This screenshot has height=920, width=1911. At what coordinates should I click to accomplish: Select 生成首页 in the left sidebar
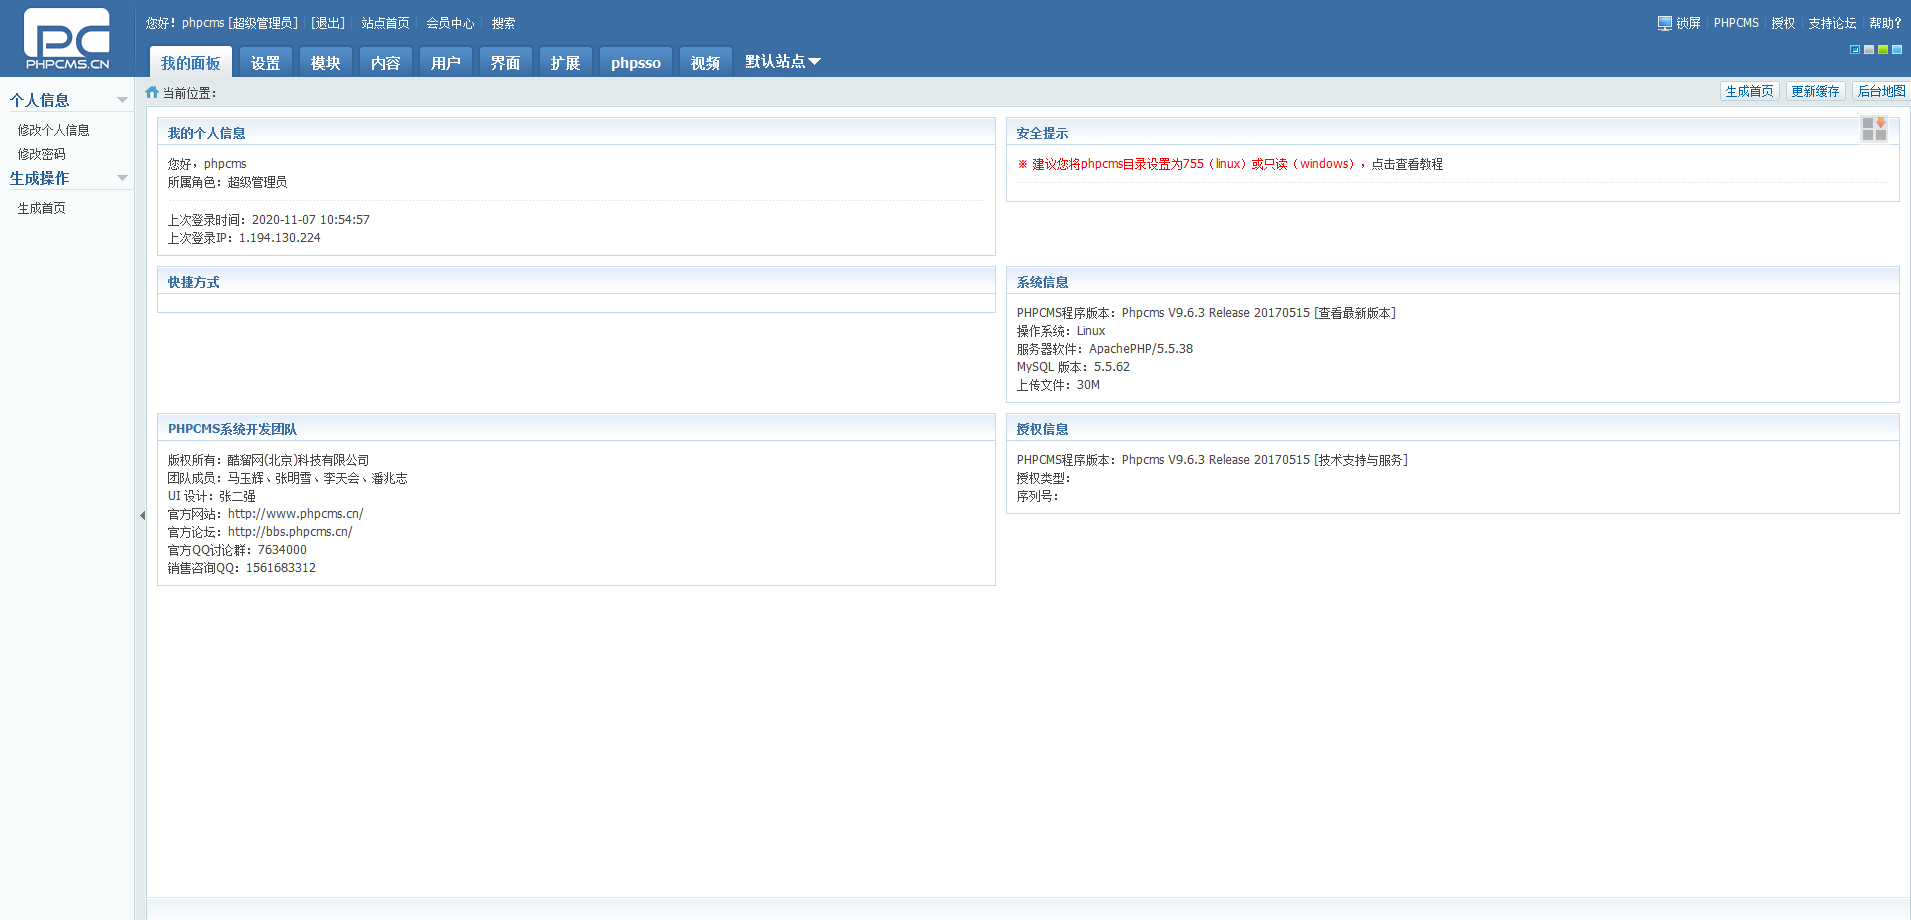42,208
